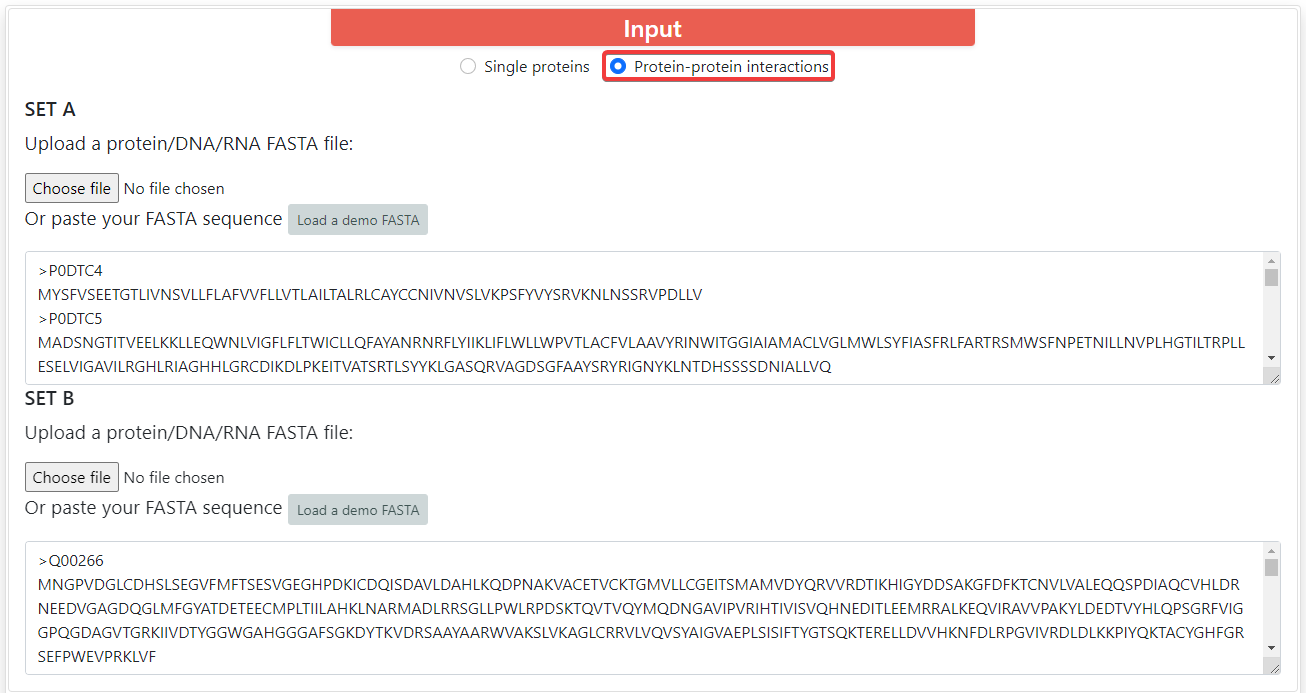Load a demo FASTA for SET A

[x=358, y=220]
